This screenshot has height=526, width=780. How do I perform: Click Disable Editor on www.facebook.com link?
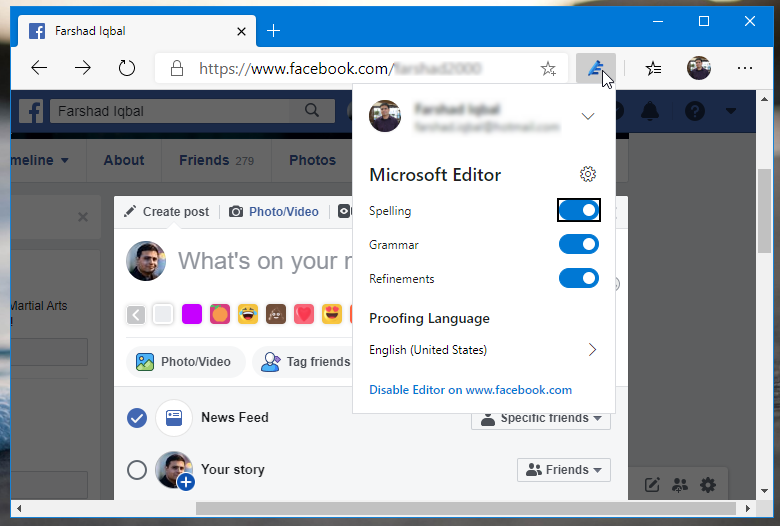470,390
